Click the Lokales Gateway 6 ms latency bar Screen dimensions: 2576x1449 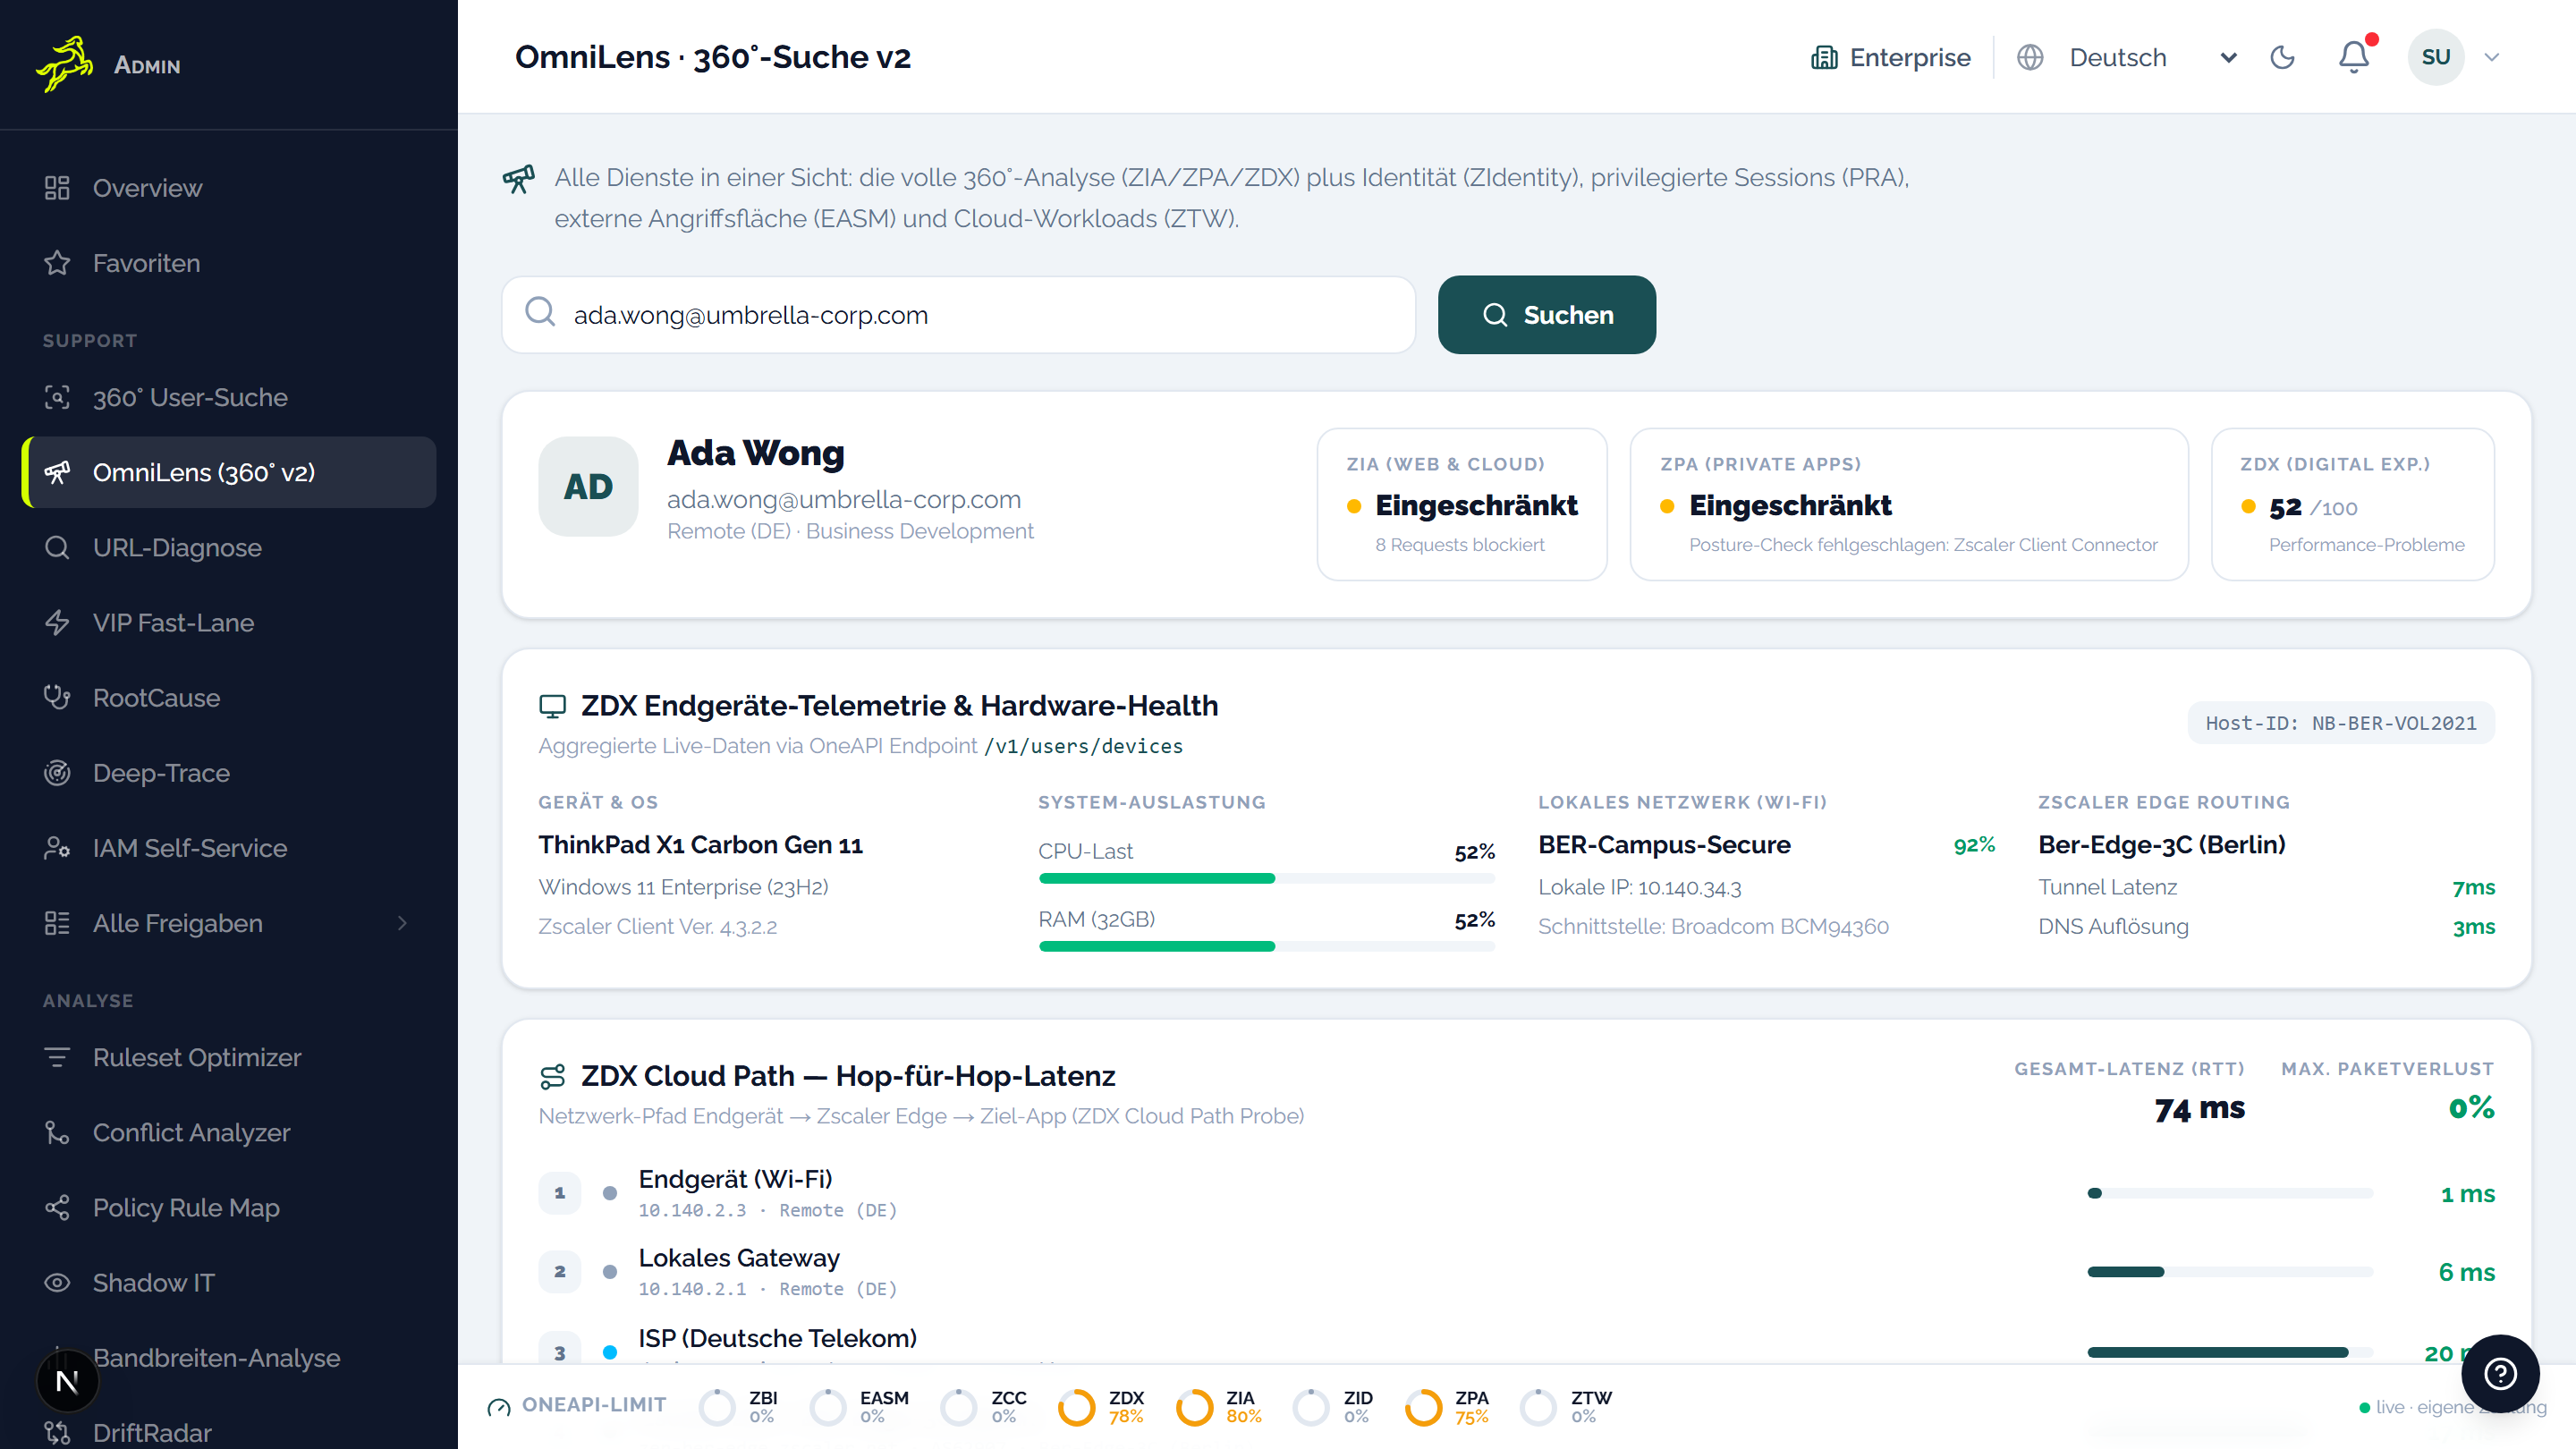[x=2229, y=1272]
